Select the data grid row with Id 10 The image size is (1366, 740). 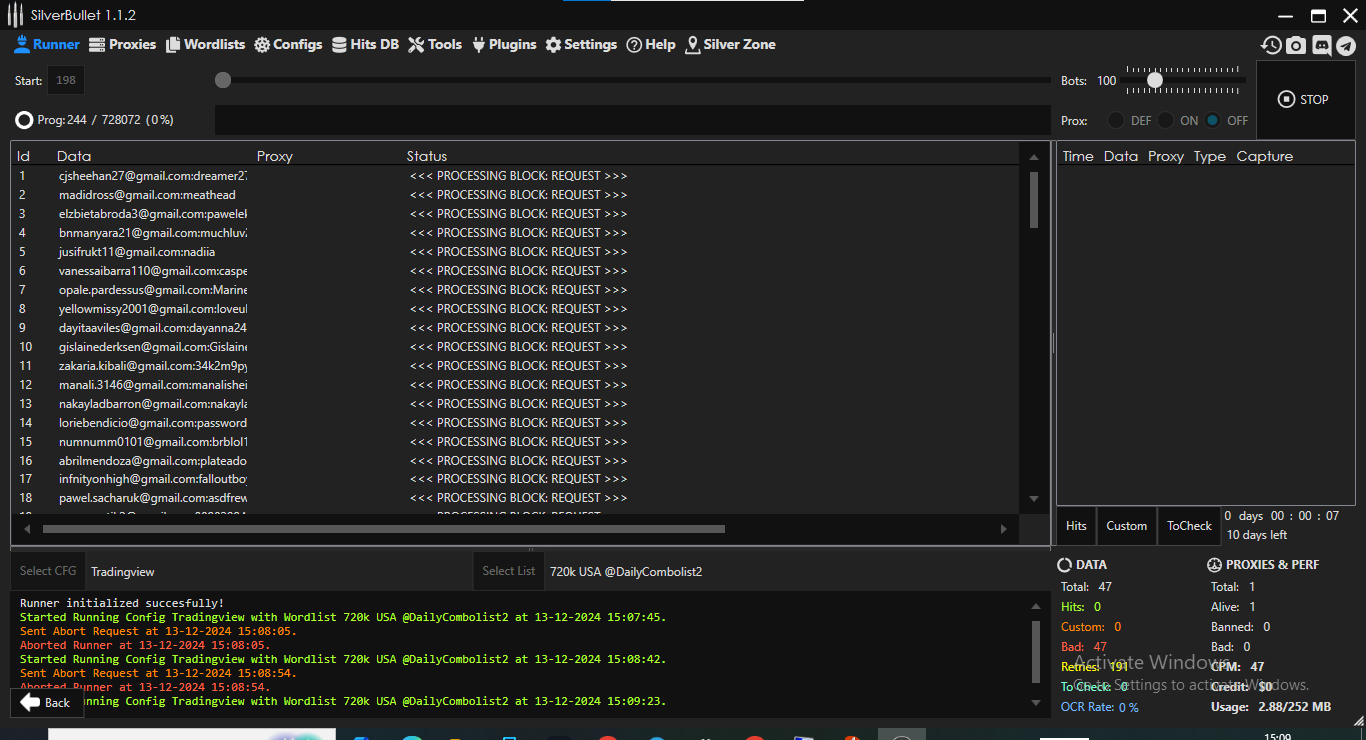[x=517, y=347]
